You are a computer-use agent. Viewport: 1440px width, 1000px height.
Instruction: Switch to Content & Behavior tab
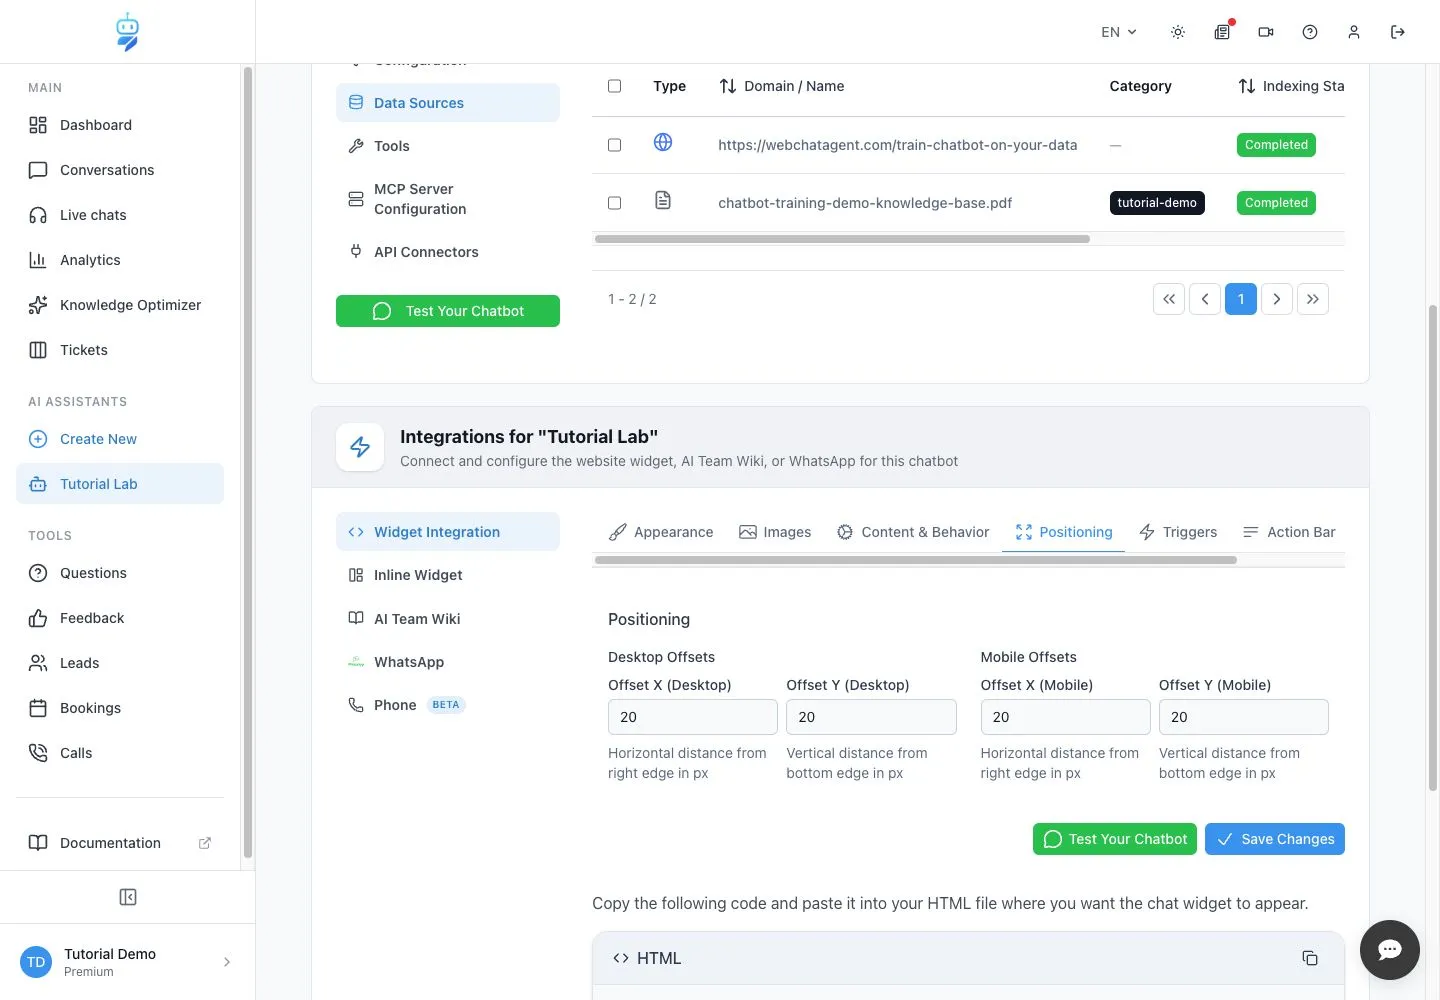(x=913, y=532)
